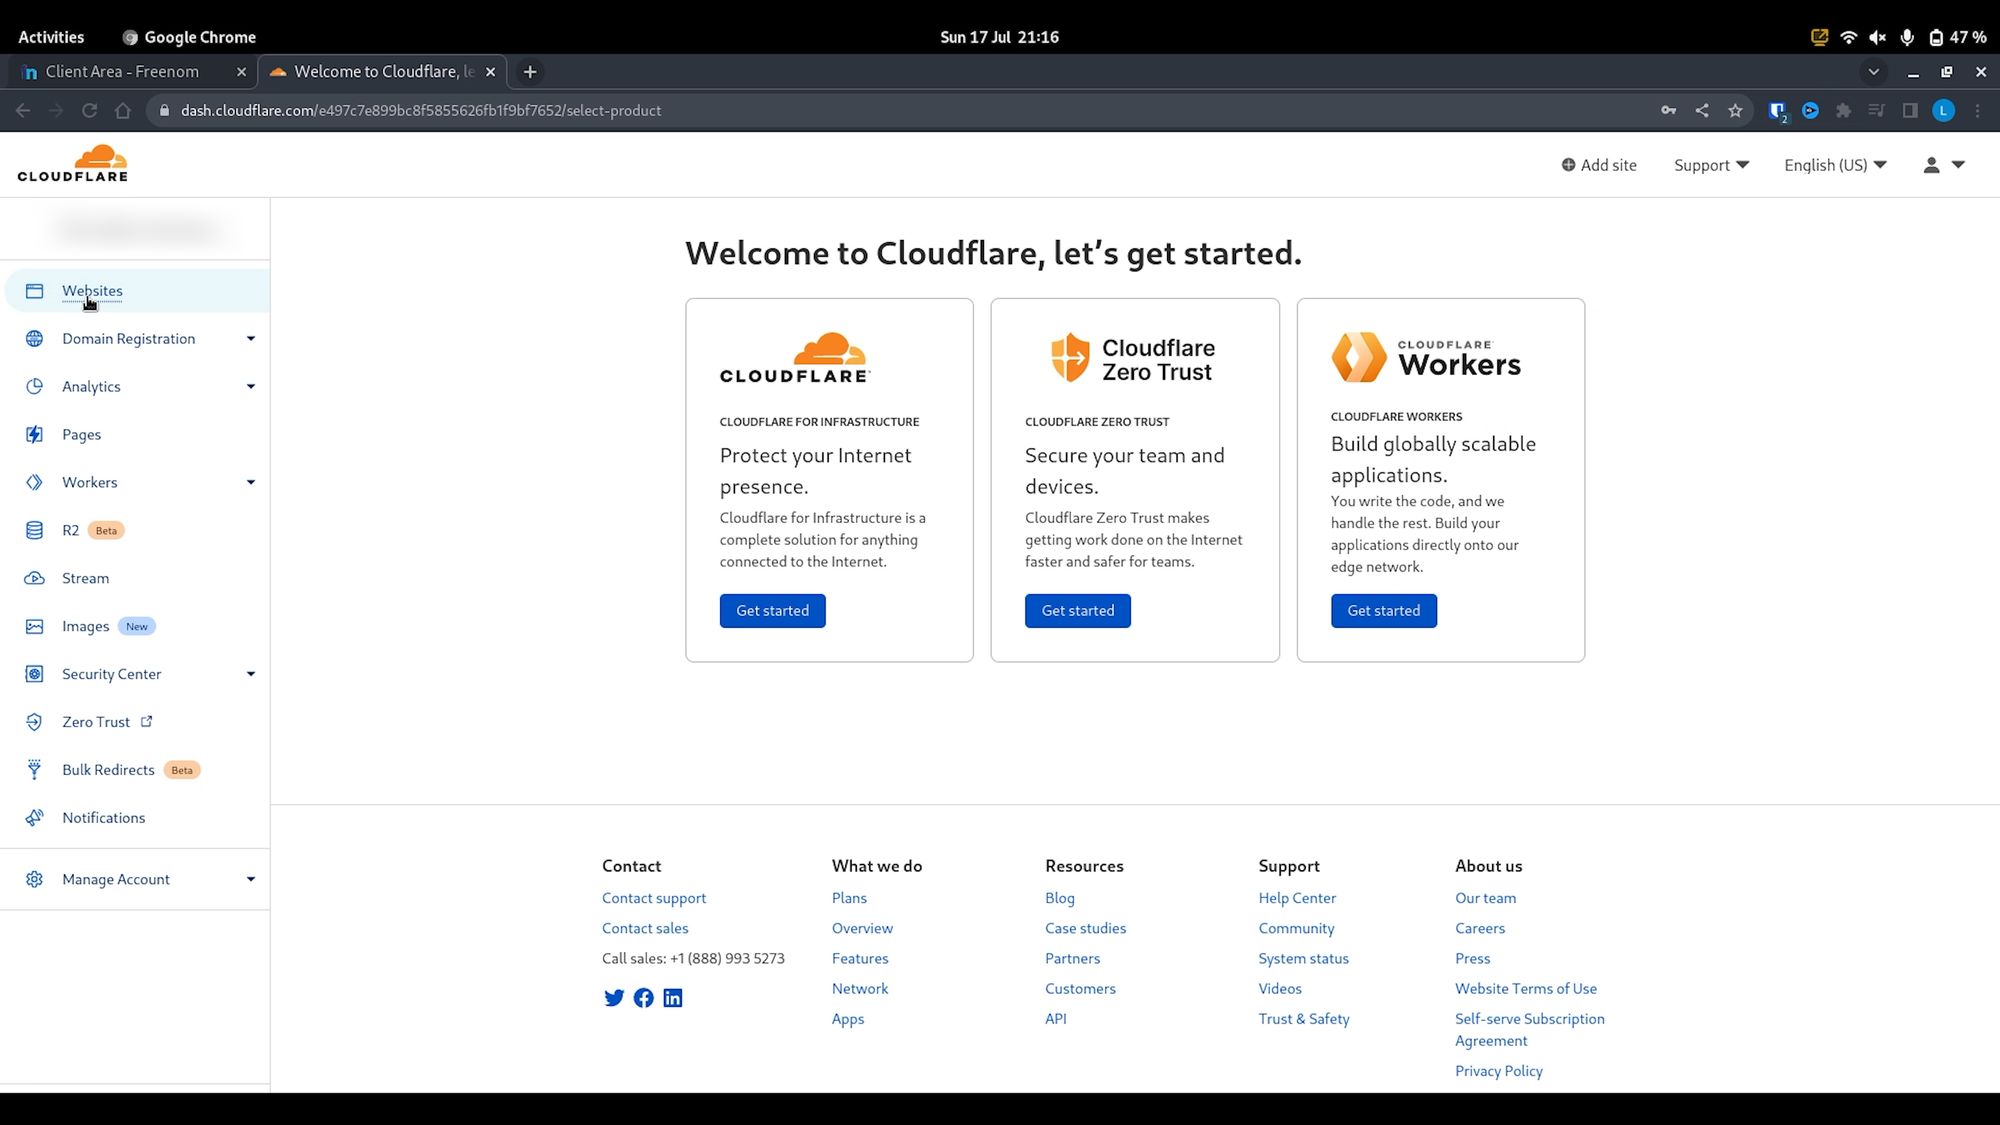Open the Blog footer link
2000x1125 pixels.
1059,898
